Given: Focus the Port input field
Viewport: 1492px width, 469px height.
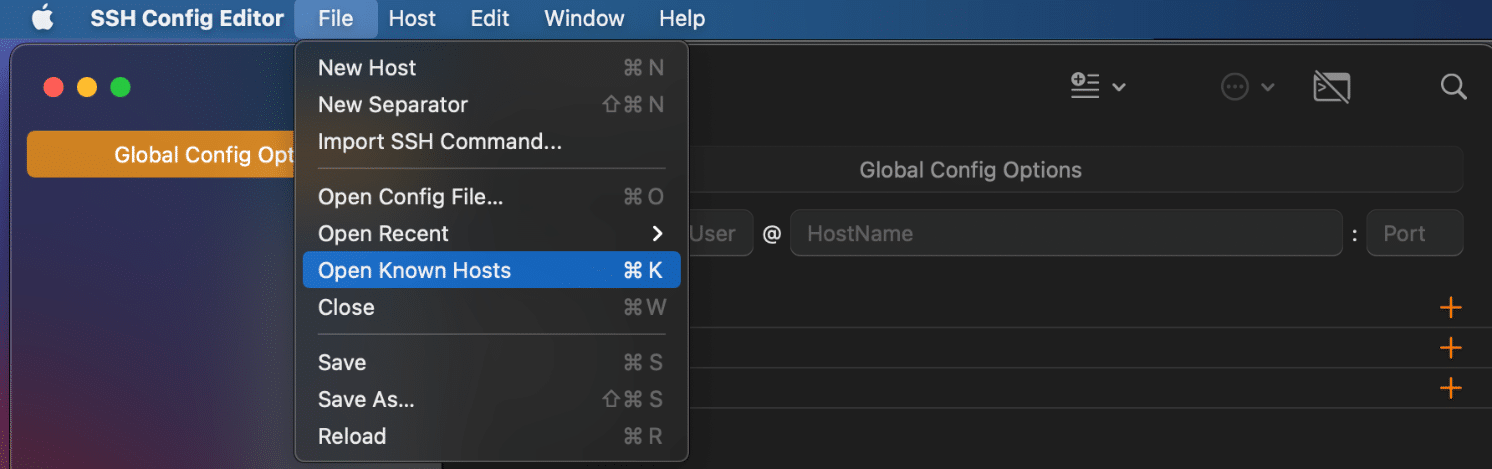Looking at the screenshot, I should coord(1413,234).
